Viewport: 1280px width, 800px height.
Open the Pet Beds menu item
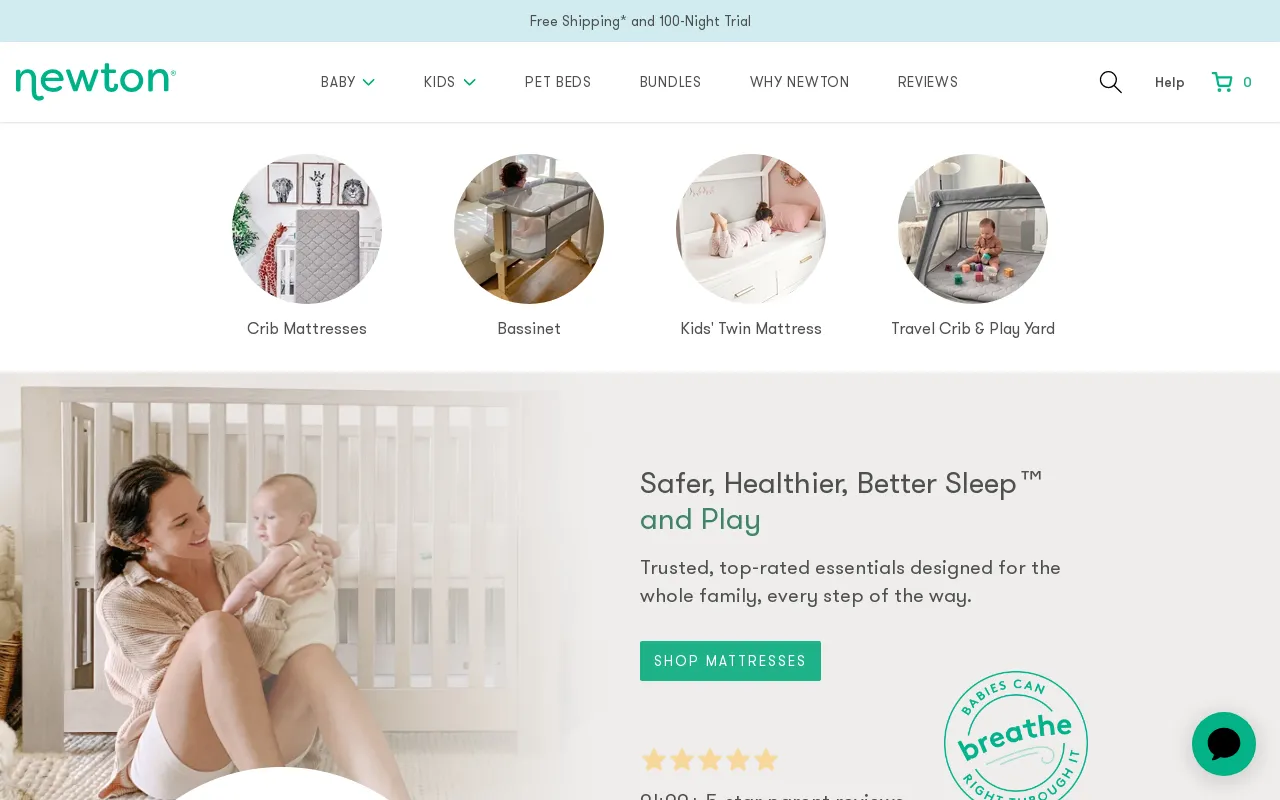[558, 82]
